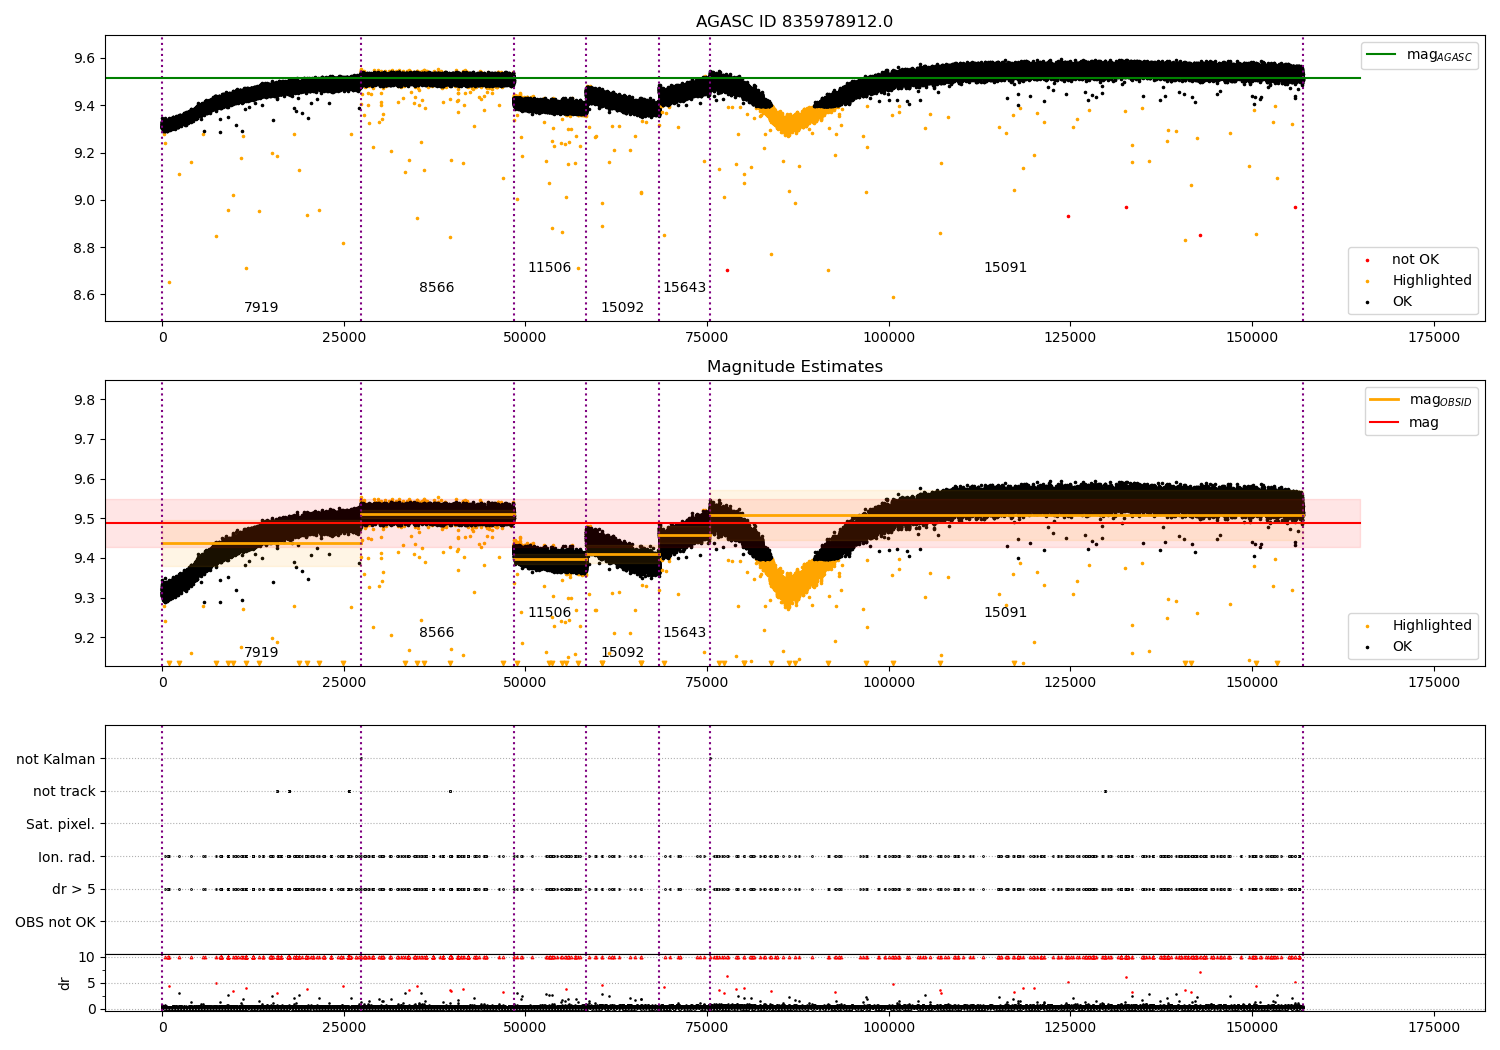This screenshot has height=1050, width=1500.
Task: Click y-tick 8.6 in top plot
Action: pyautogui.click(x=83, y=296)
